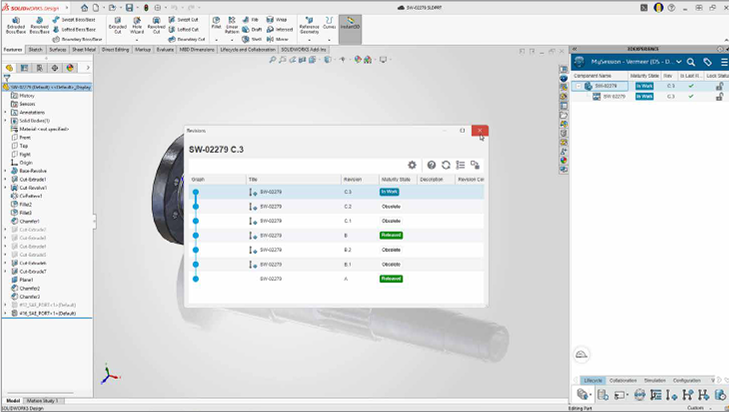Click refresh icon in Revisions dialog
The image size is (729, 412).
(446, 165)
